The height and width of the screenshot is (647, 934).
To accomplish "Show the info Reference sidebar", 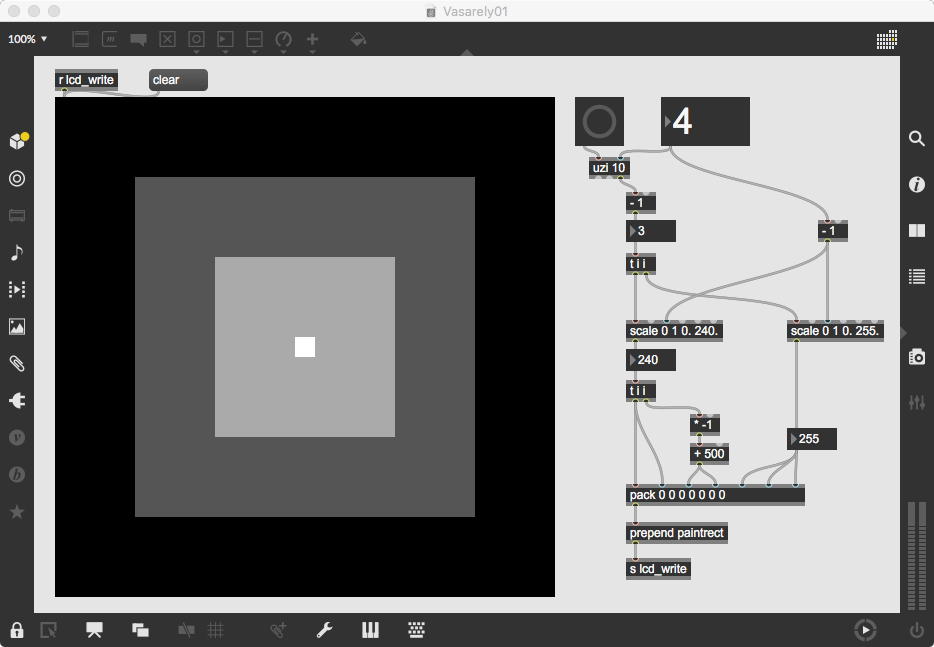I will [917, 185].
